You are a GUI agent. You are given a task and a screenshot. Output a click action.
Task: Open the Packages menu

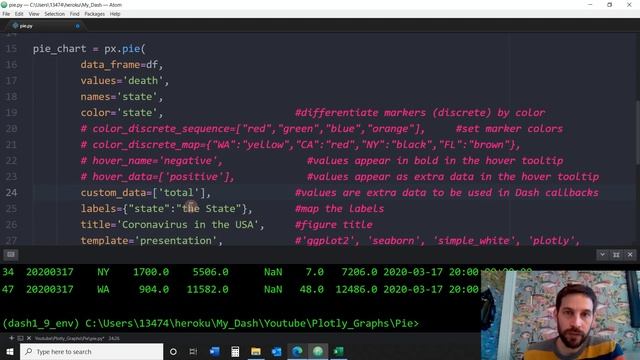[95, 14]
